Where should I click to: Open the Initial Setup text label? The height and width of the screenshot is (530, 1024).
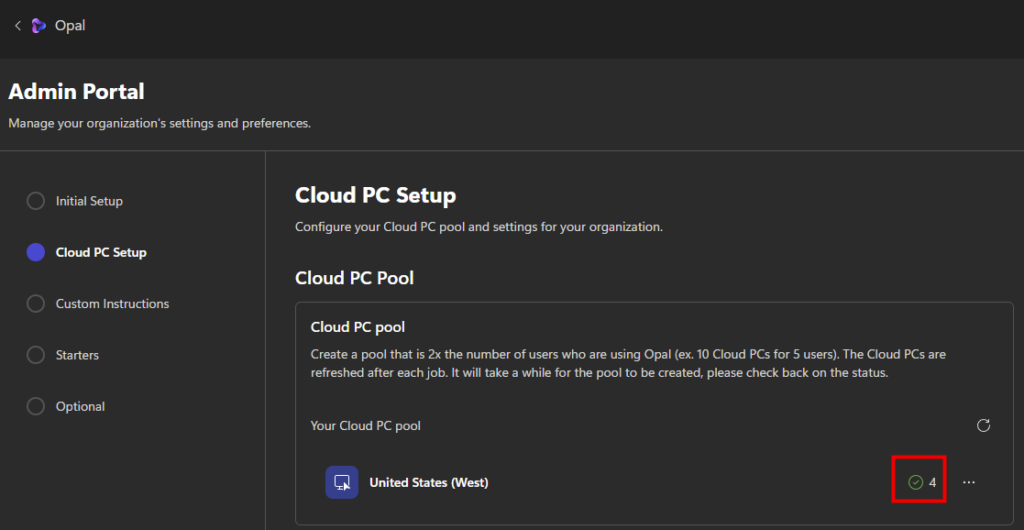(89, 201)
